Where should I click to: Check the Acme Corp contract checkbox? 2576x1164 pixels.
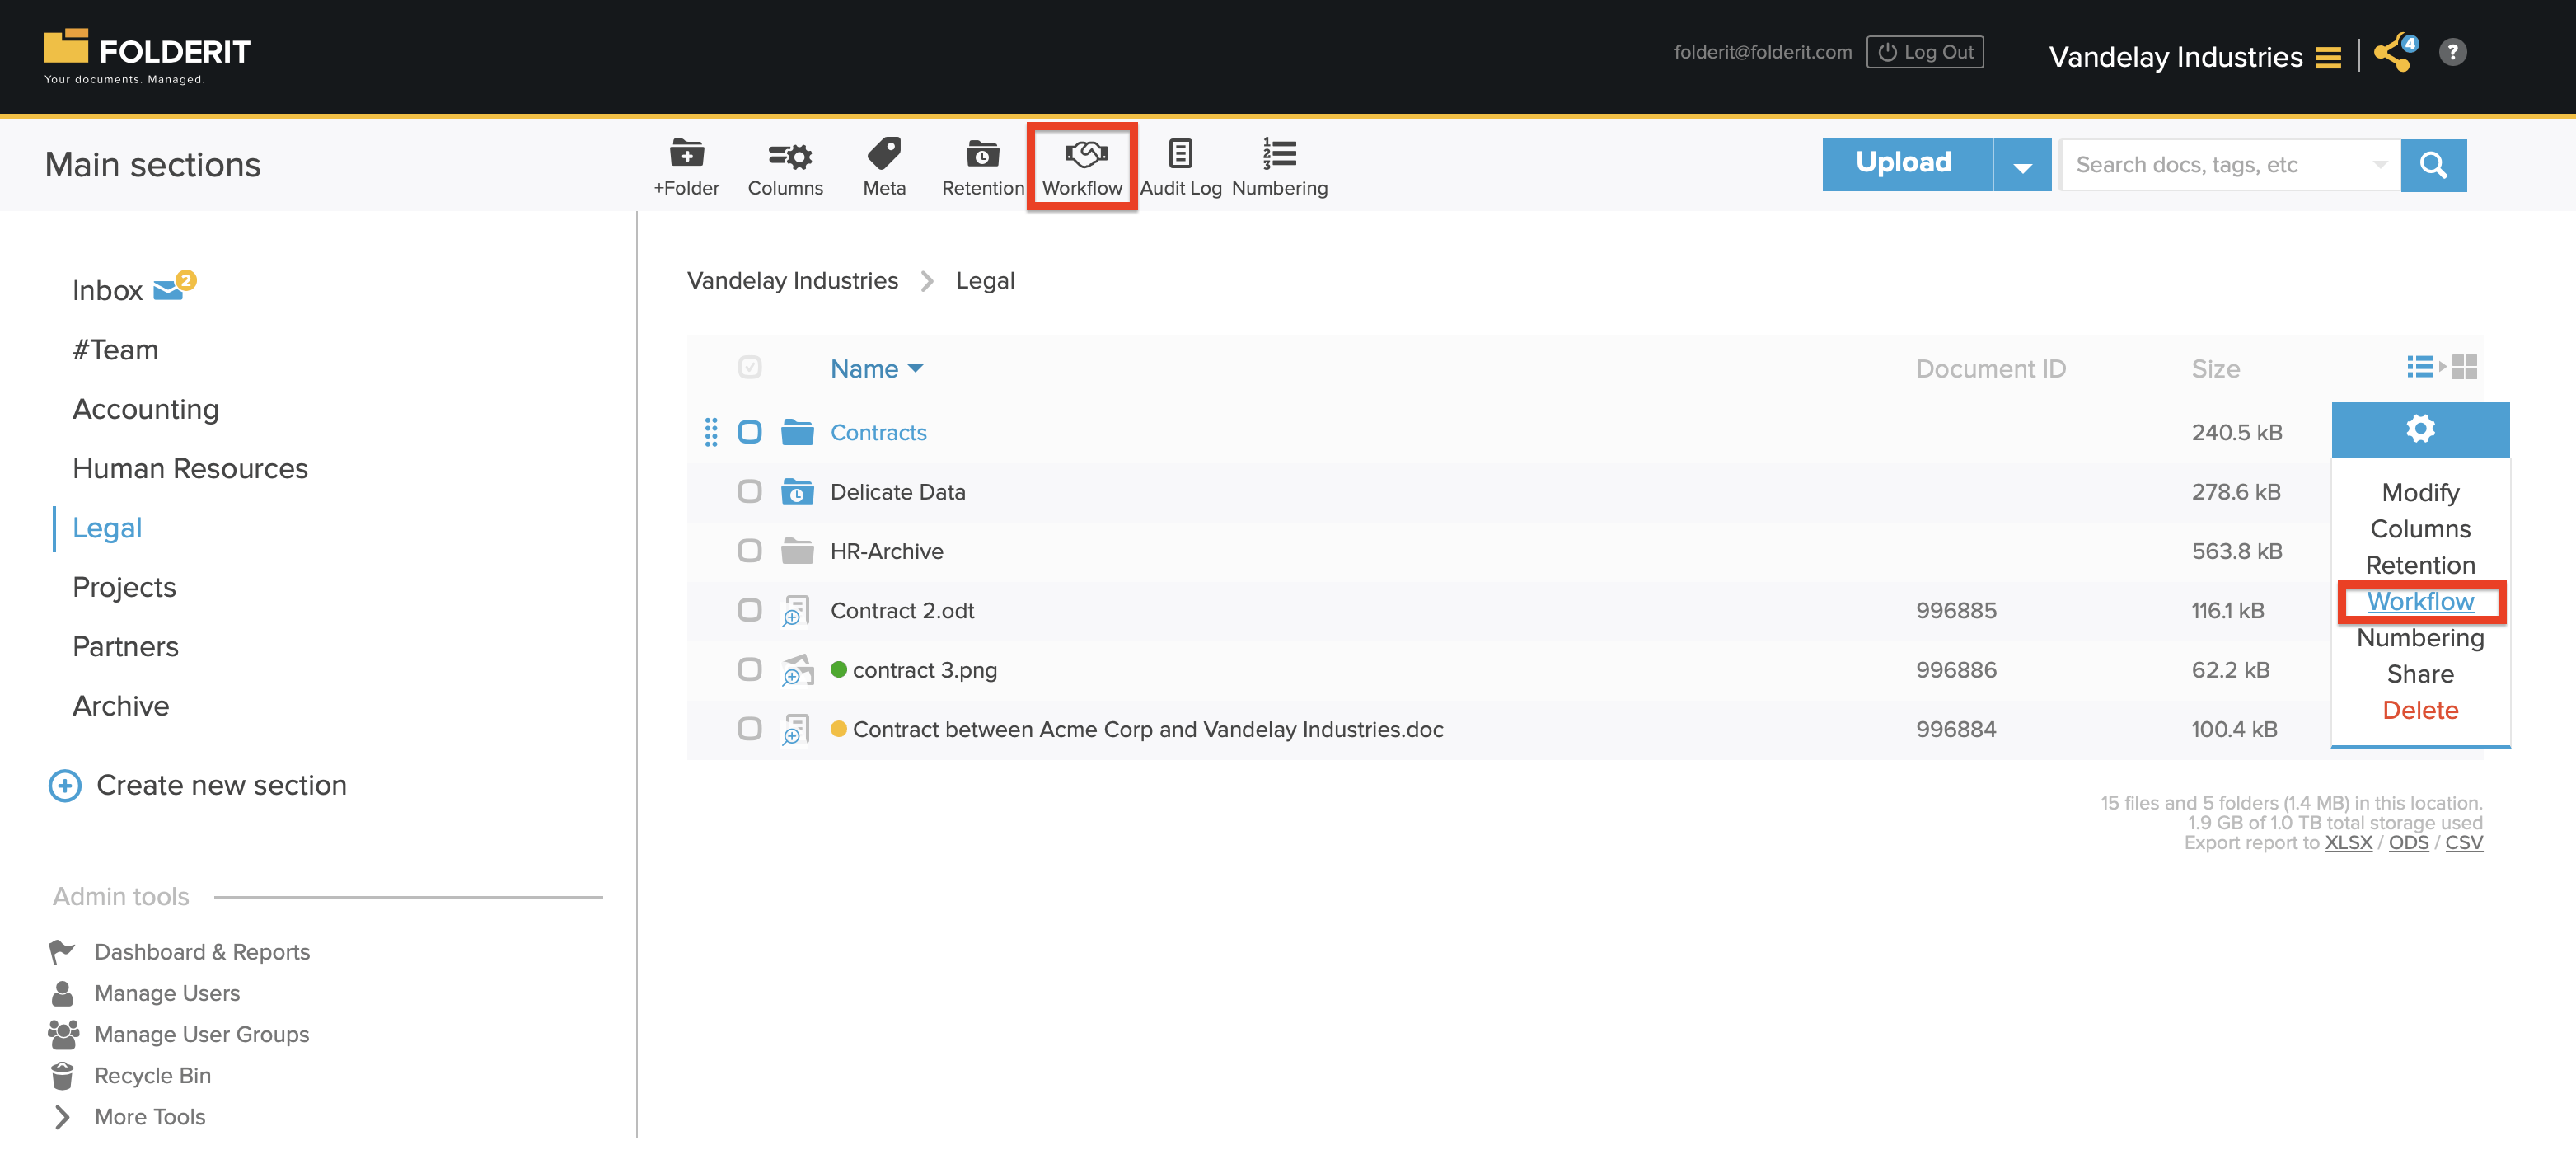click(749, 730)
